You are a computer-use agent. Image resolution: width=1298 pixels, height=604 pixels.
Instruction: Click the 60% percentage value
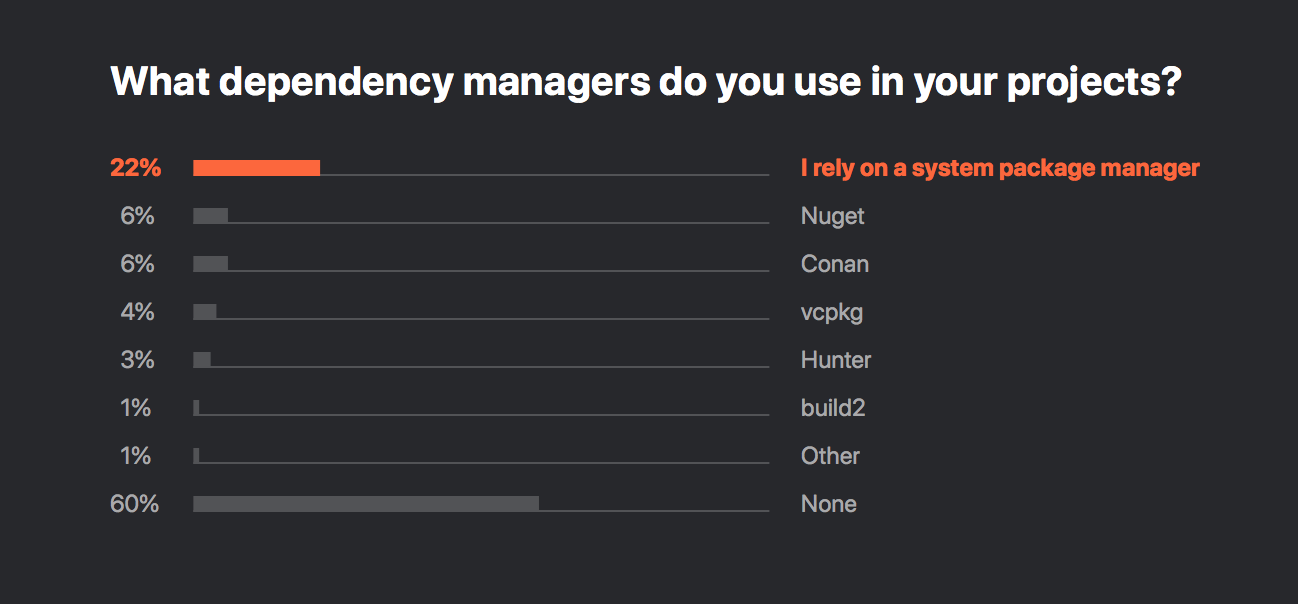click(x=135, y=504)
